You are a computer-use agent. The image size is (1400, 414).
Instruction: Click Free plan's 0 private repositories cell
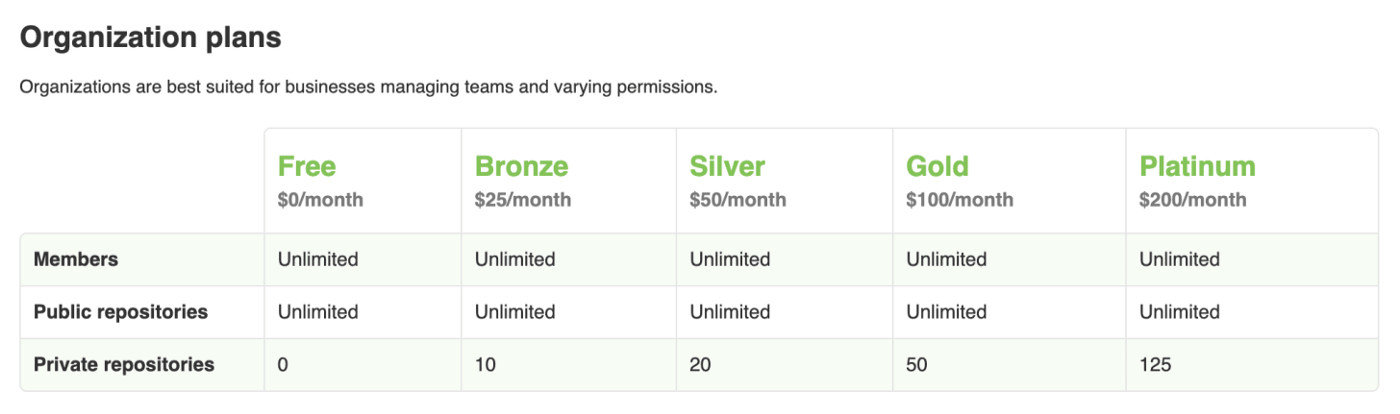pyautogui.click(x=283, y=365)
